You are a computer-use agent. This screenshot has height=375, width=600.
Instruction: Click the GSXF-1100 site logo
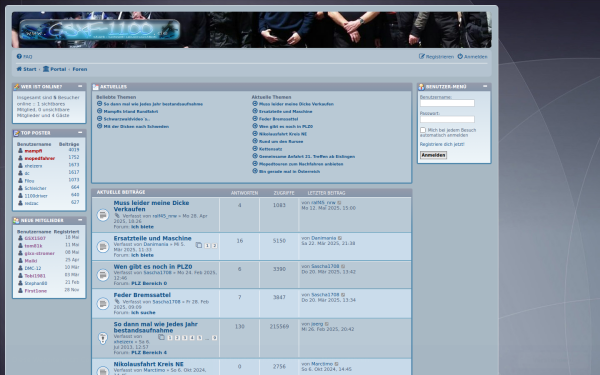[x=99, y=30]
